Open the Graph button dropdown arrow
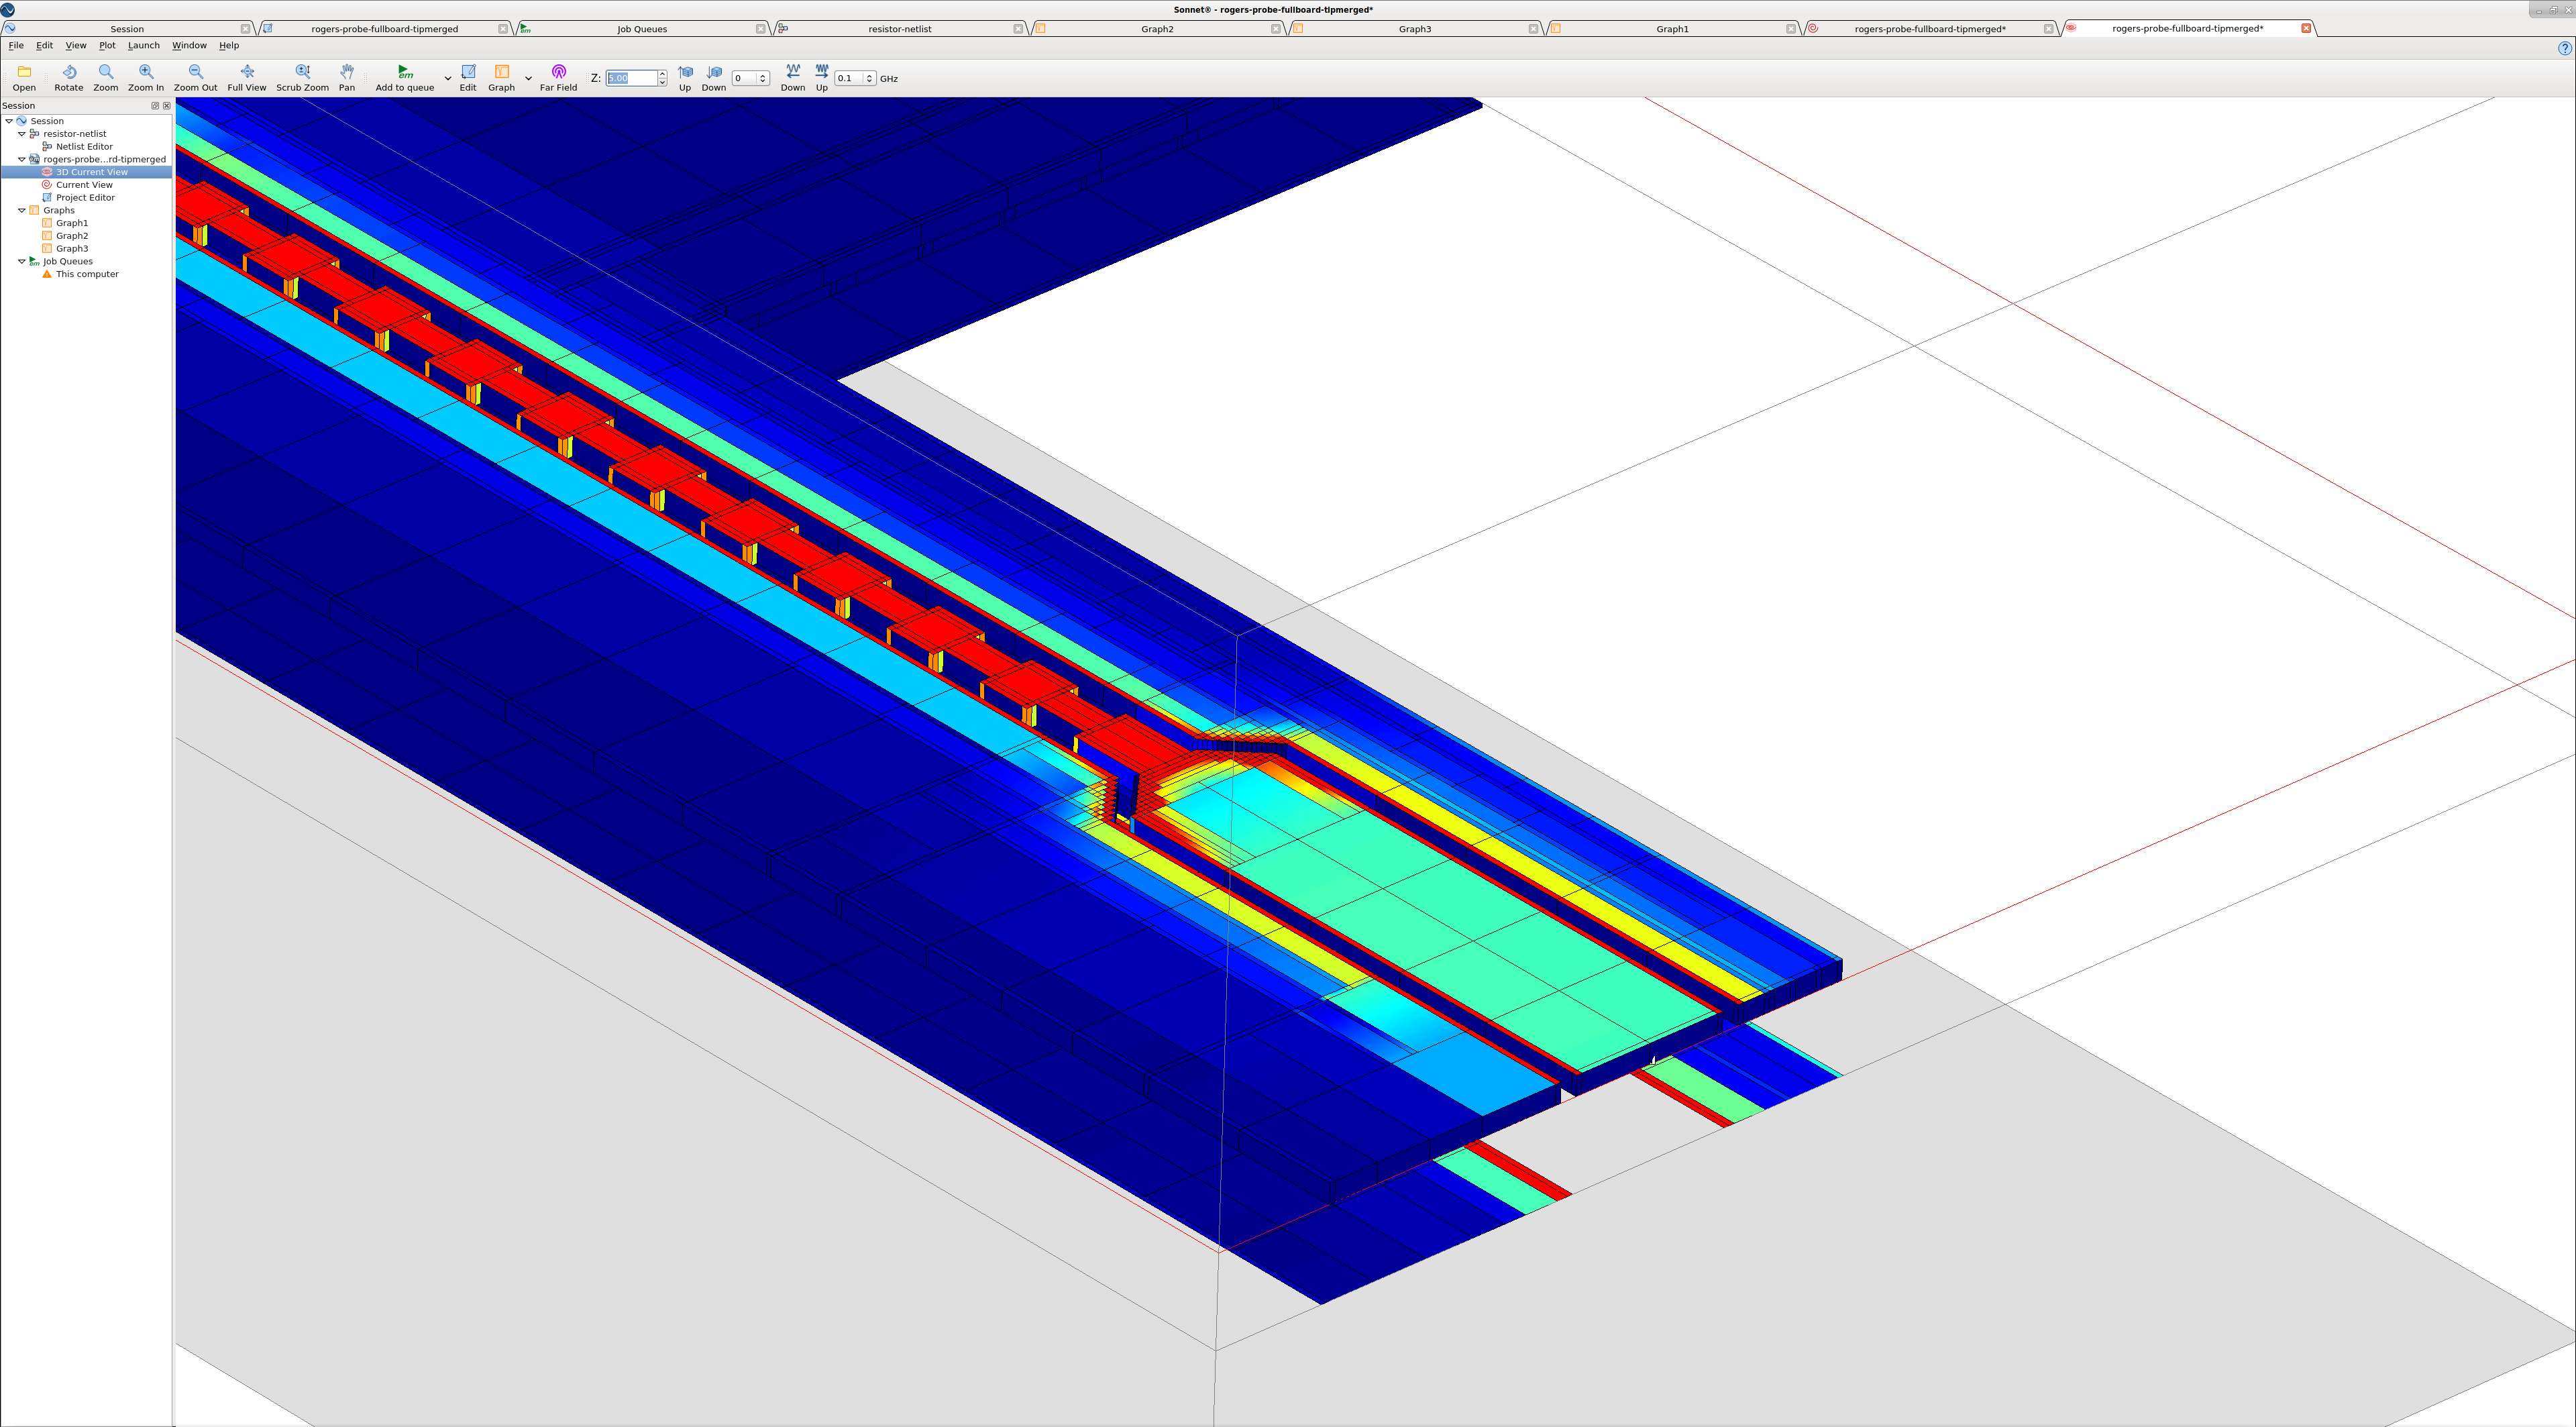 coord(528,78)
